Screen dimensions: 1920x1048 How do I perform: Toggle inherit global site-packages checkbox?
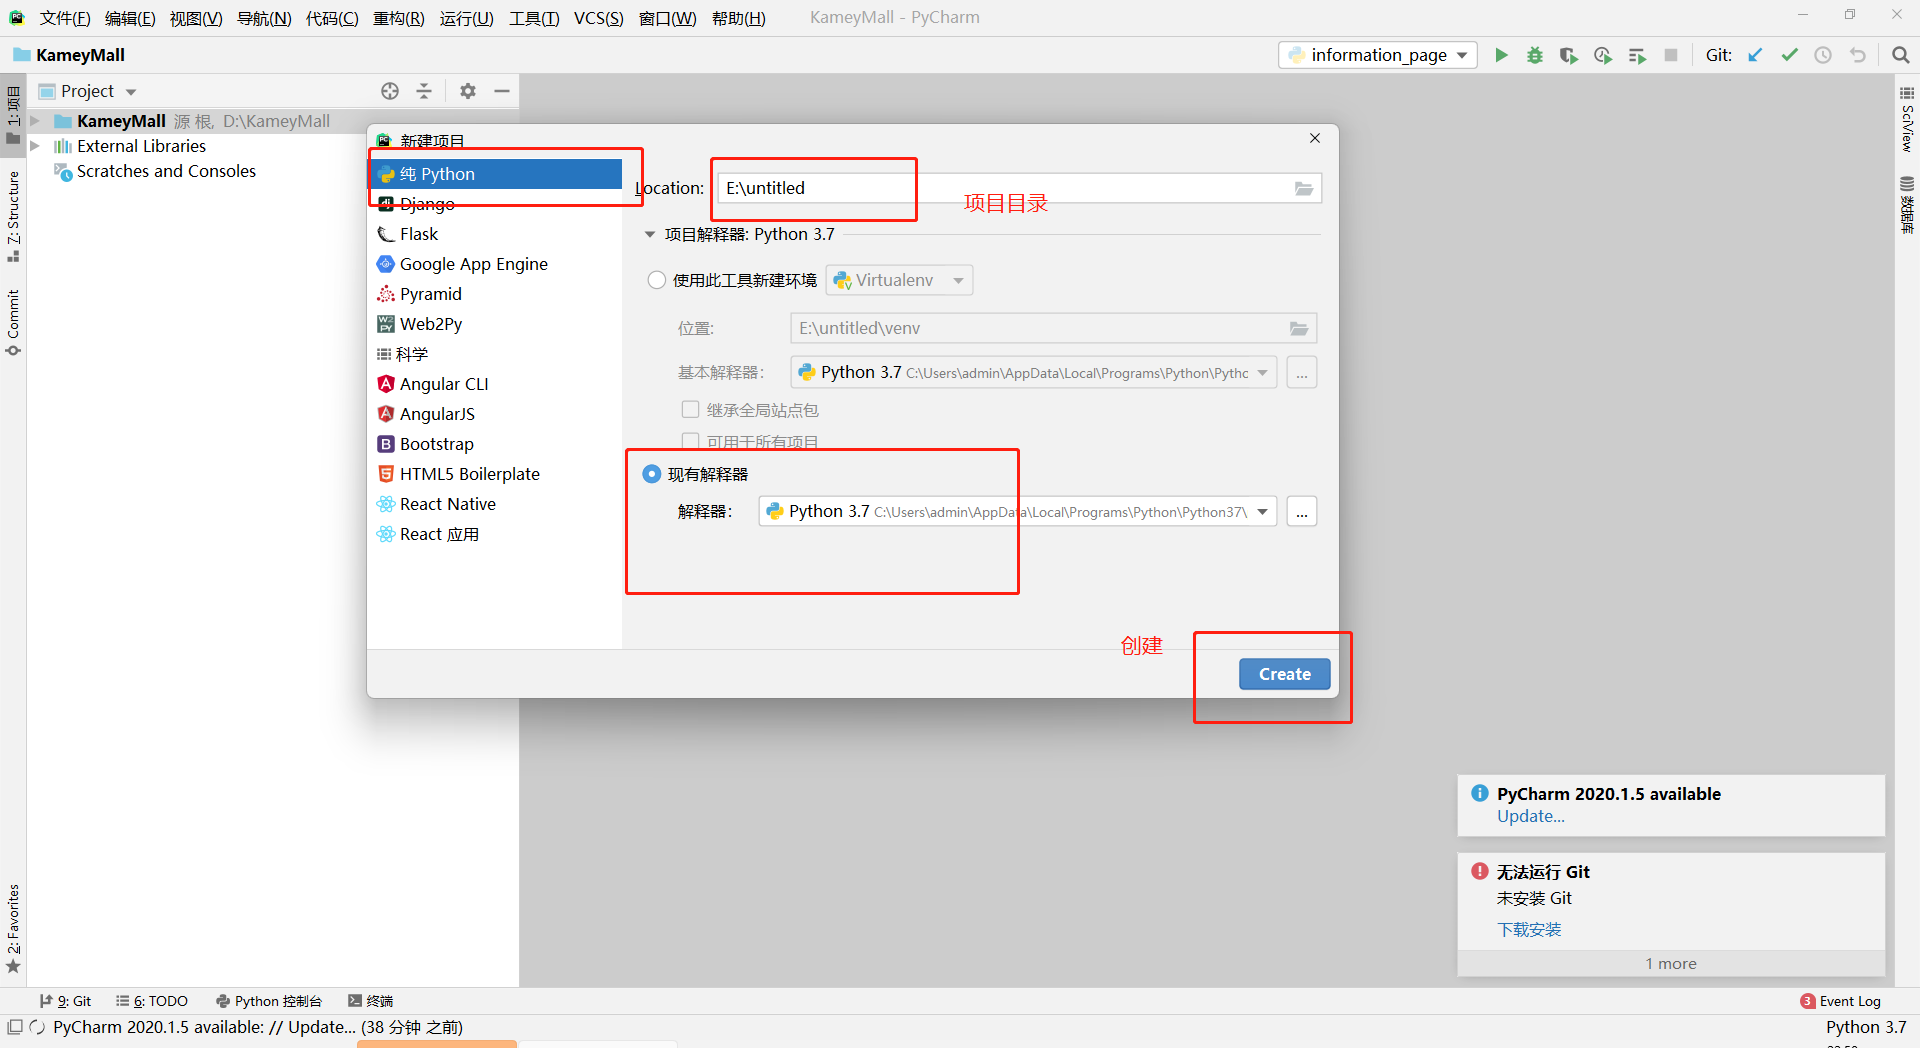tap(690, 409)
